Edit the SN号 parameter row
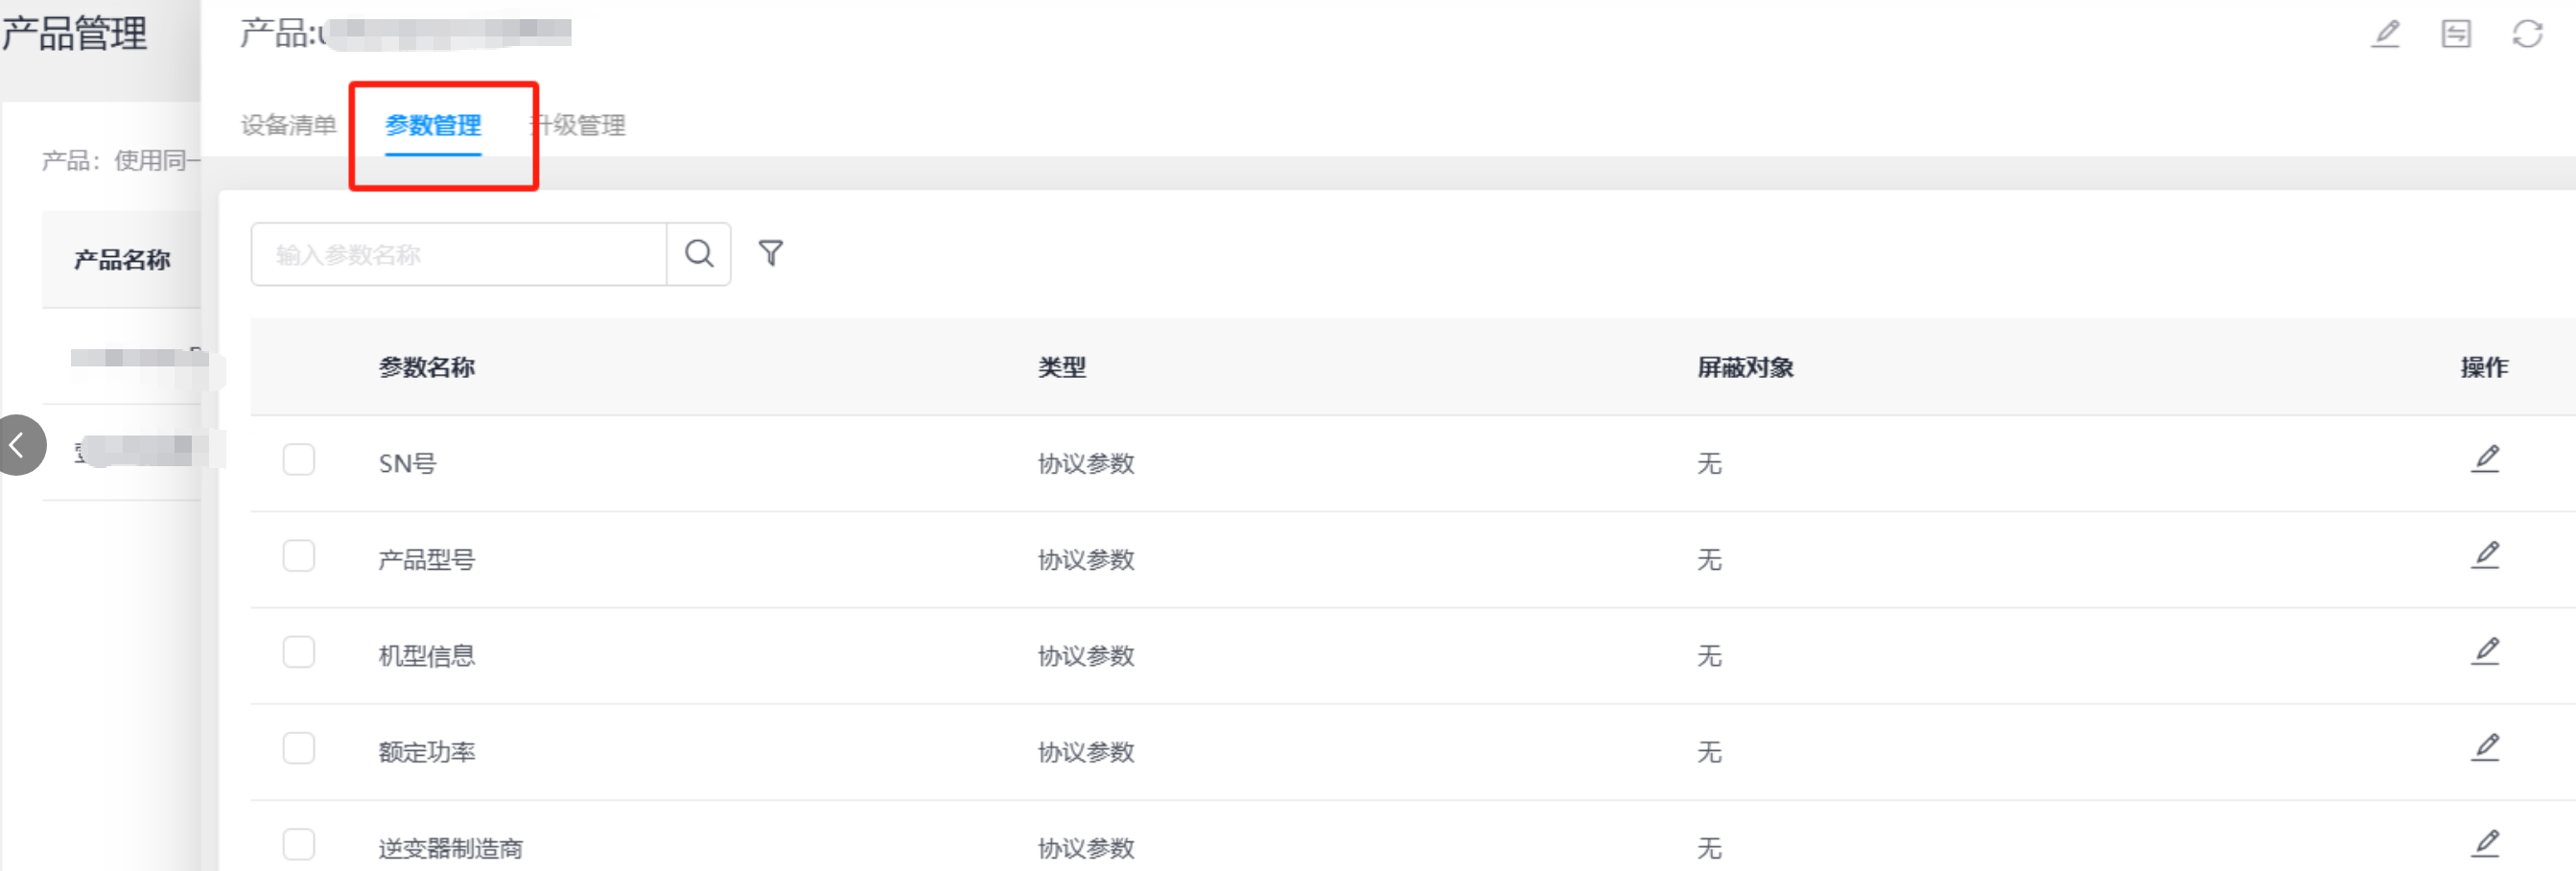This screenshot has height=871, width=2576. coord(2485,459)
